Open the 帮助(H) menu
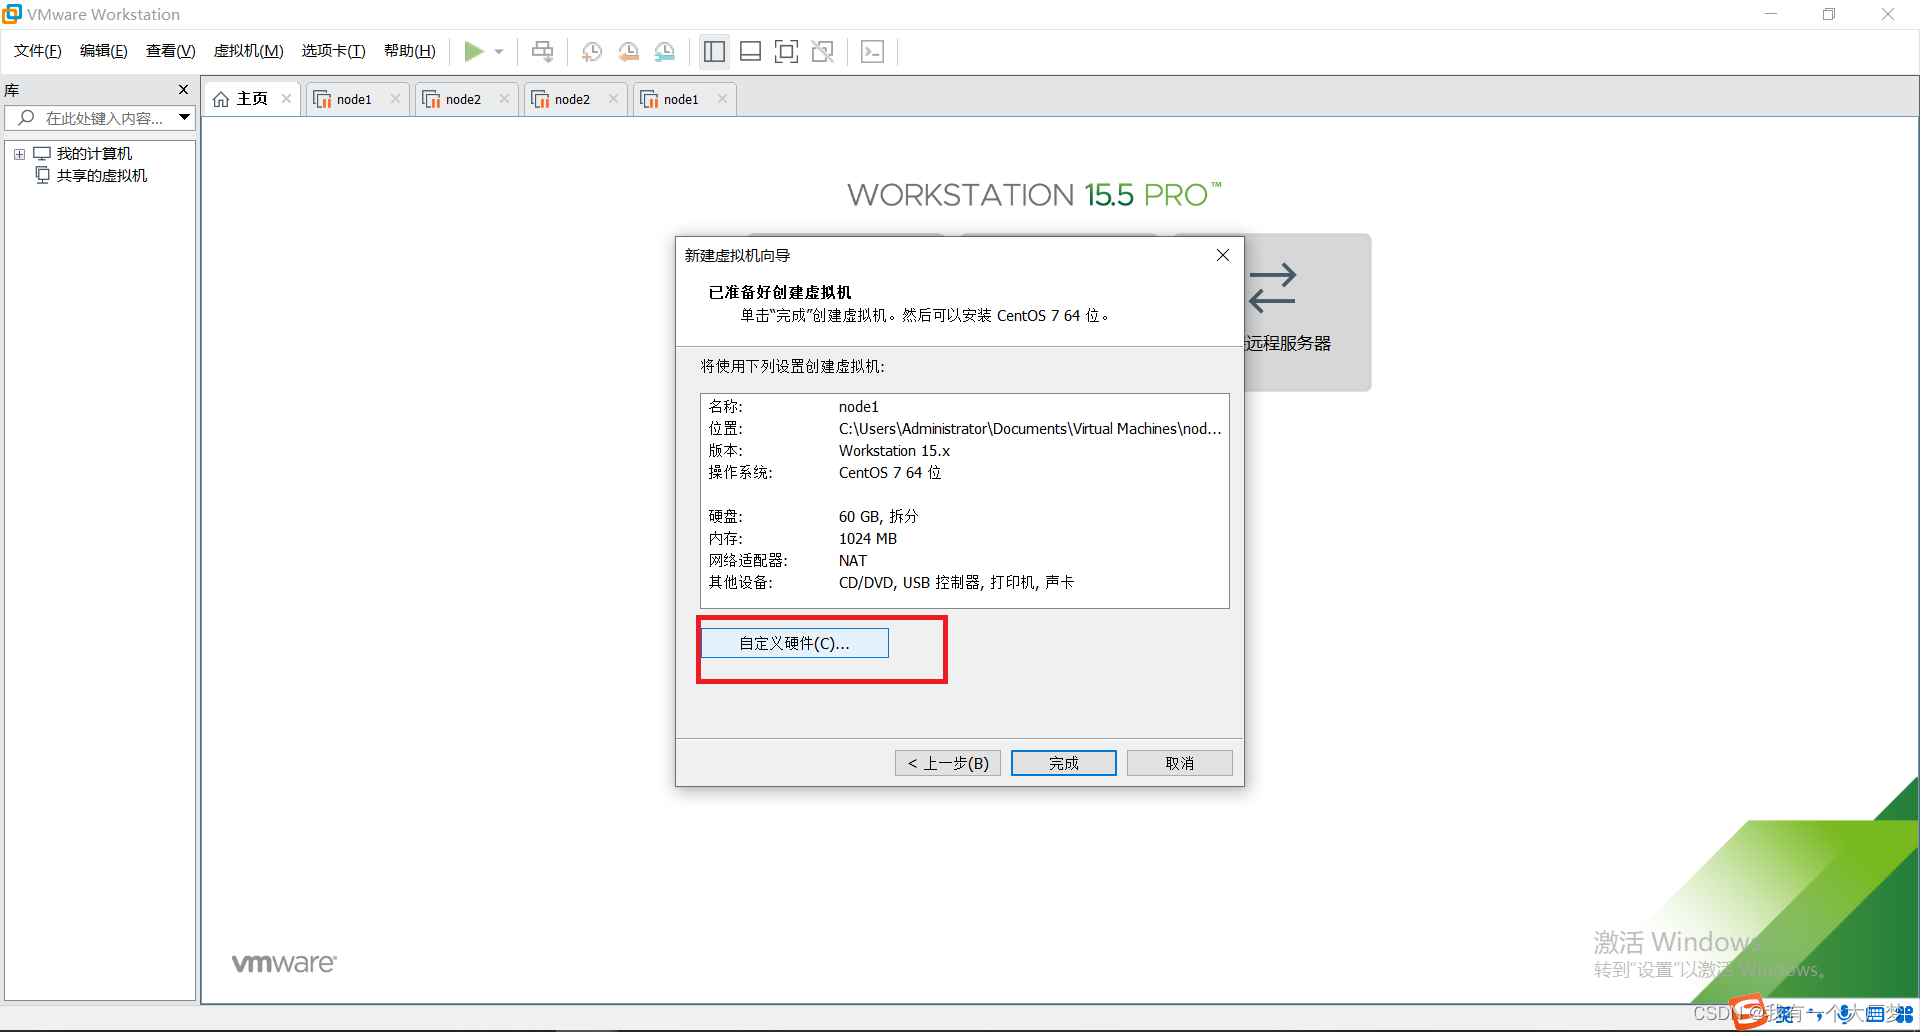Image resolution: width=1920 pixels, height=1032 pixels. (x=410, y=51)
